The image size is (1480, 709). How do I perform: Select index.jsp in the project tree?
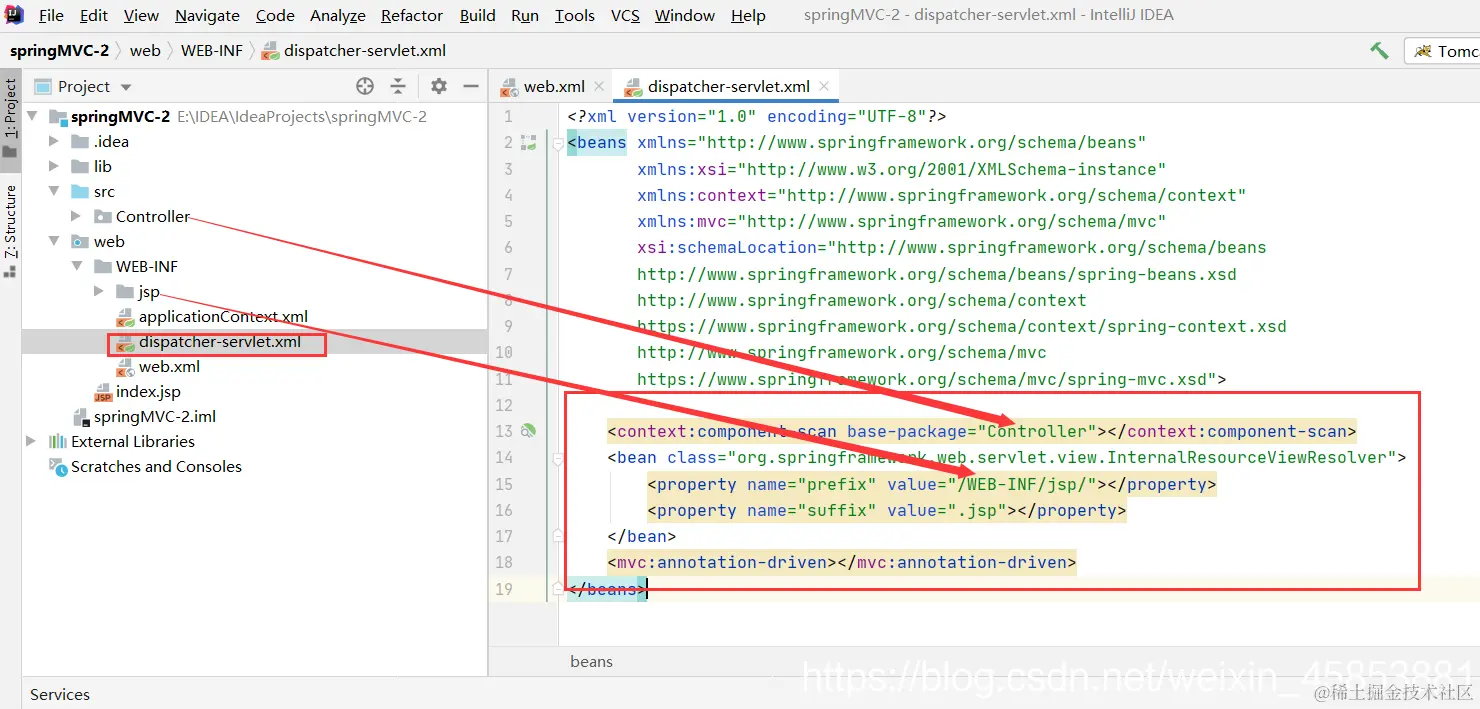coord(148,391)
